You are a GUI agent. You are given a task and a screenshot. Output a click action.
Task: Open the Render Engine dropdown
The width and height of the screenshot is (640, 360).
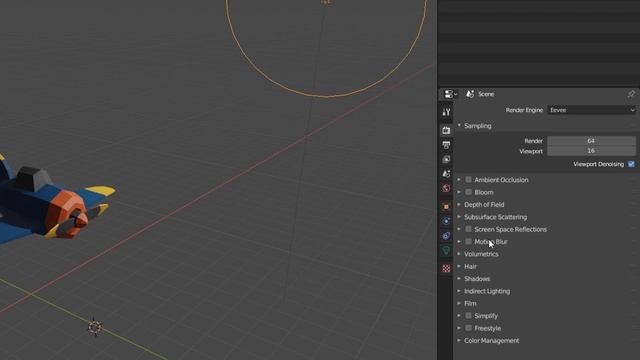(x=591, y=110)
